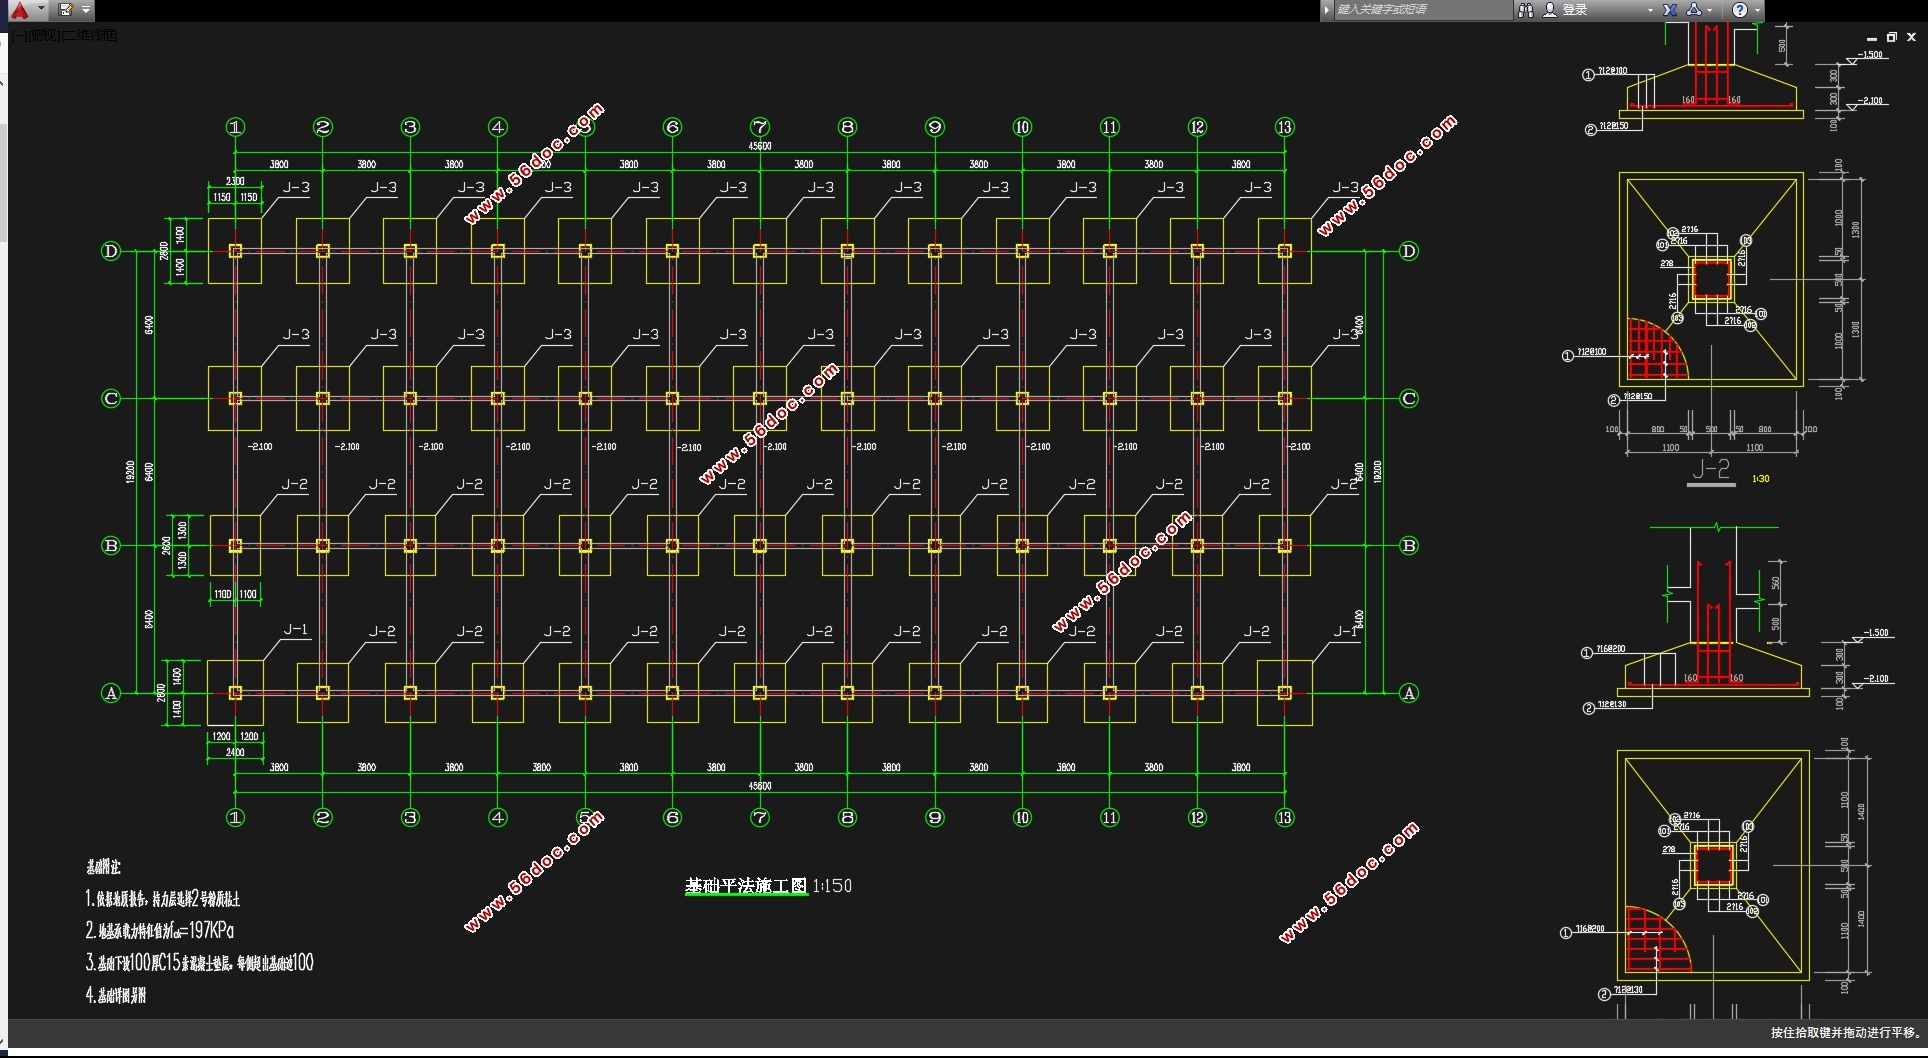Expand the search box arrow

pyautogui.click(x=1327, y=10)
